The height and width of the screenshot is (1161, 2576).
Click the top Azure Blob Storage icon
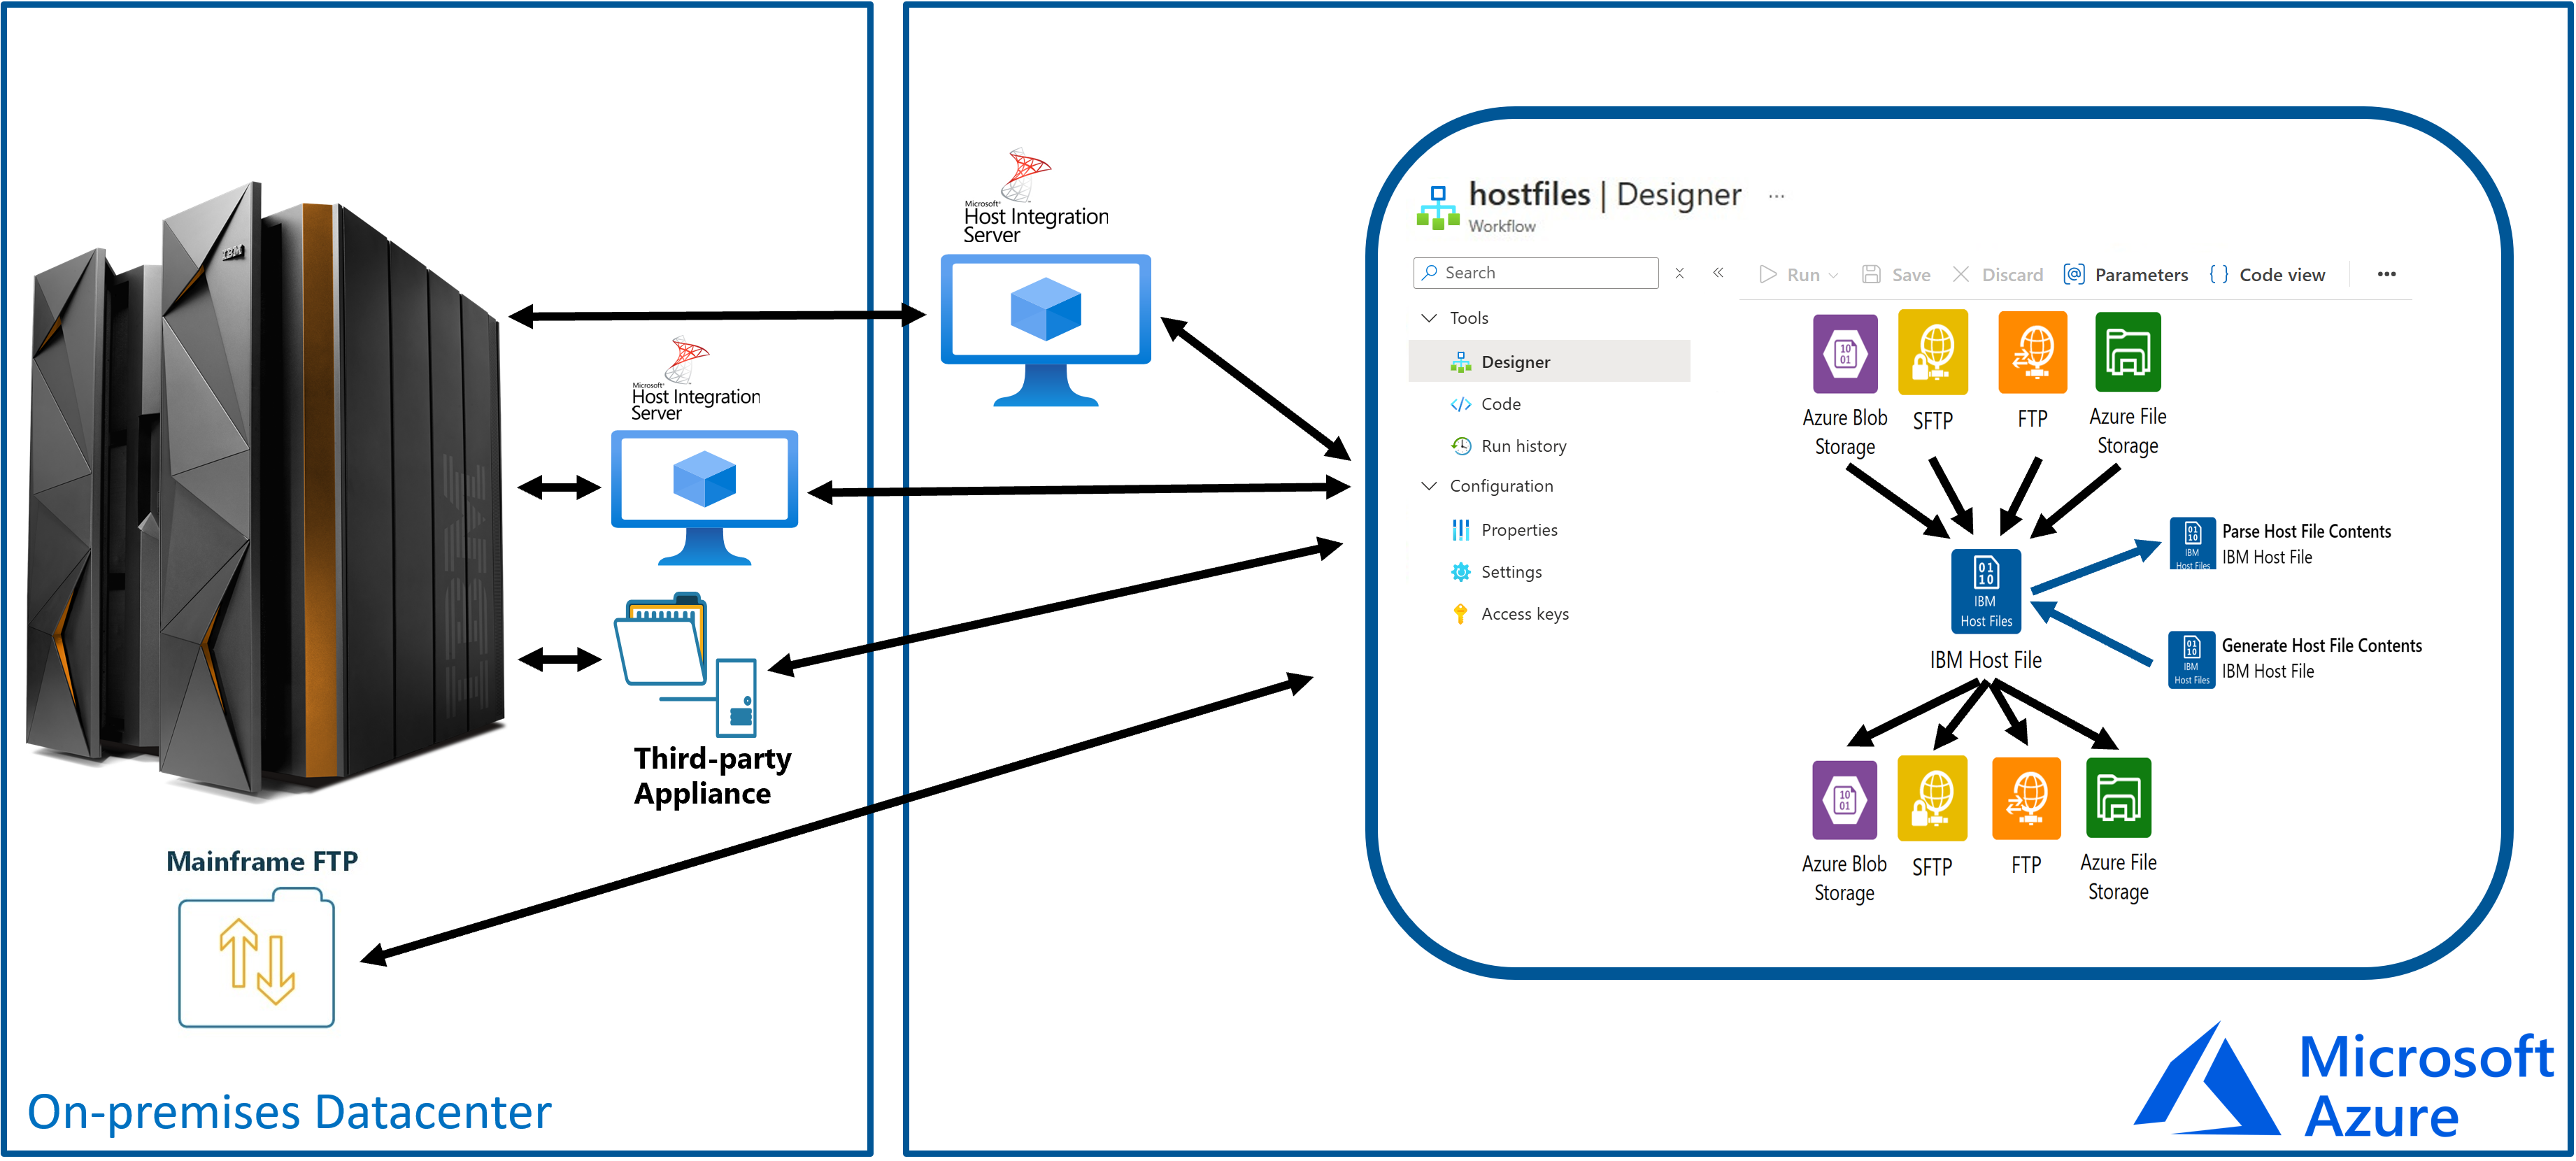pos(1845,353)
